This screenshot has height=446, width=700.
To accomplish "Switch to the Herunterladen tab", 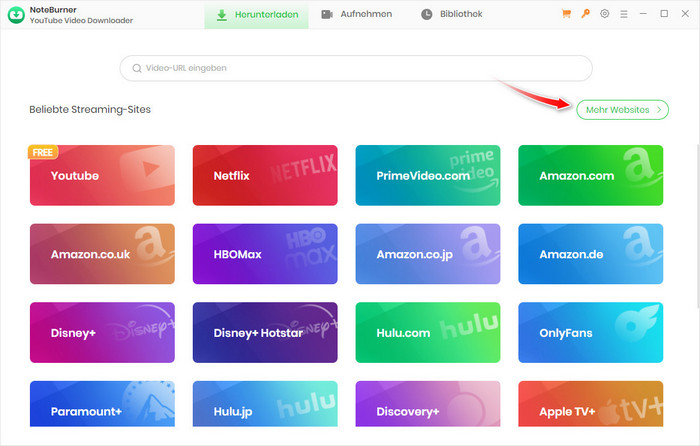I will coord(257,15).
